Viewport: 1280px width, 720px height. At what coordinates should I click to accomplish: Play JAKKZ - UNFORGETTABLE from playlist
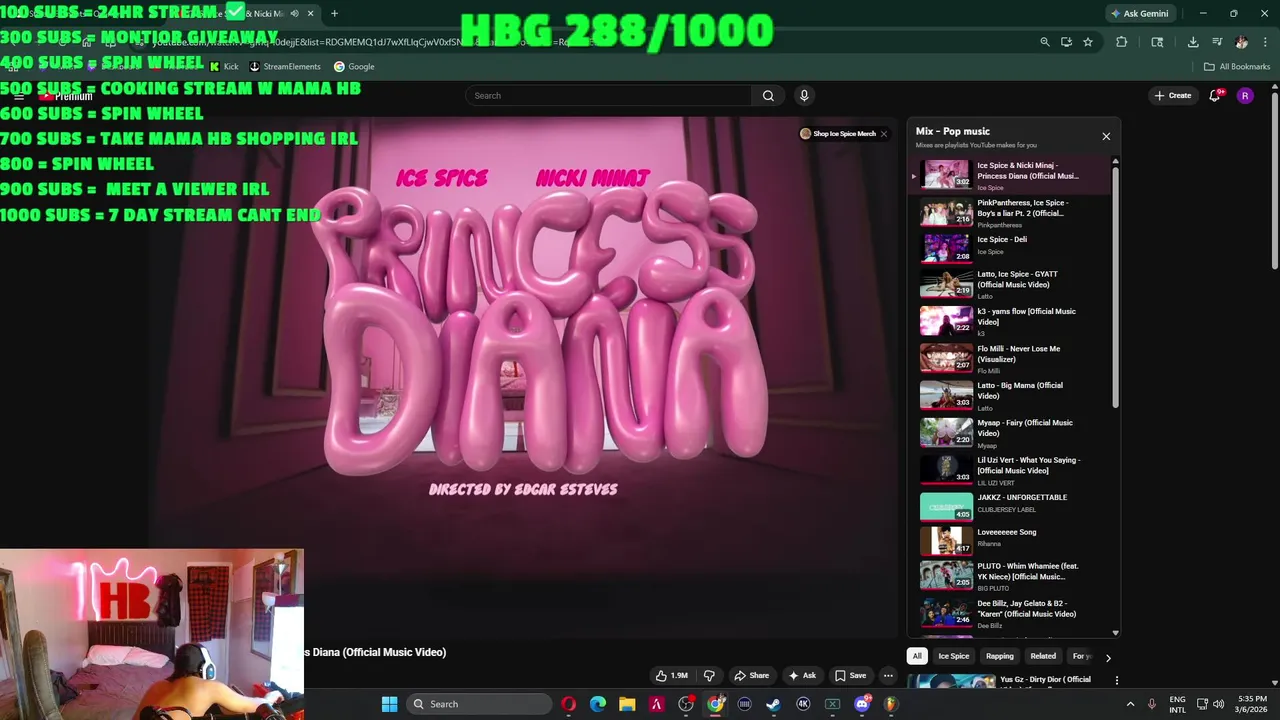(x=1010, y=506)
